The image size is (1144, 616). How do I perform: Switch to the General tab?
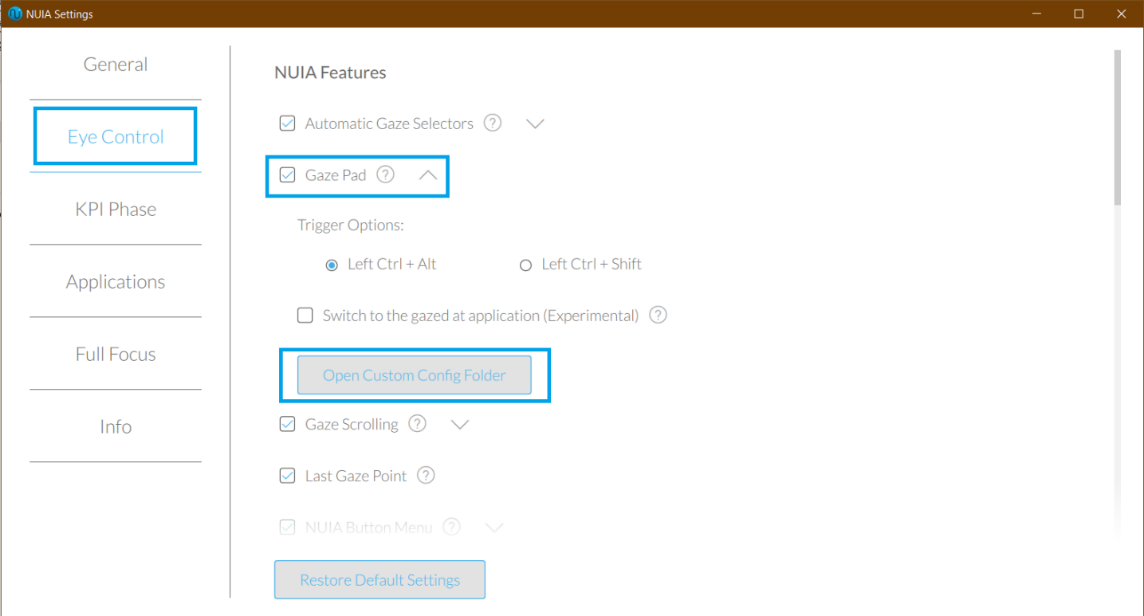pyautogui.click(x=115, y=64)
